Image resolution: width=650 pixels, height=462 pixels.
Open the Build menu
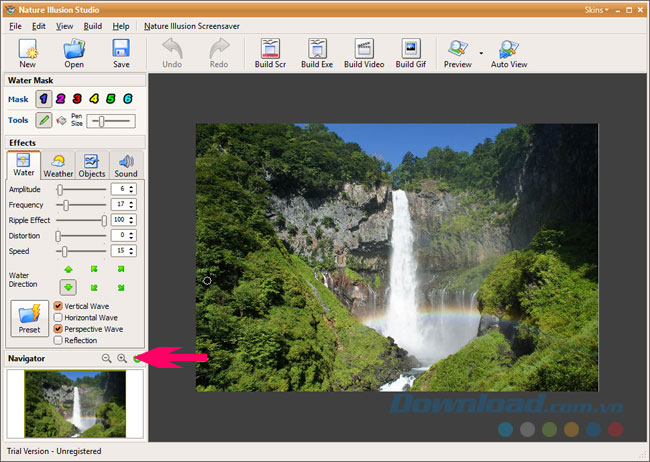tap(93, 25)
